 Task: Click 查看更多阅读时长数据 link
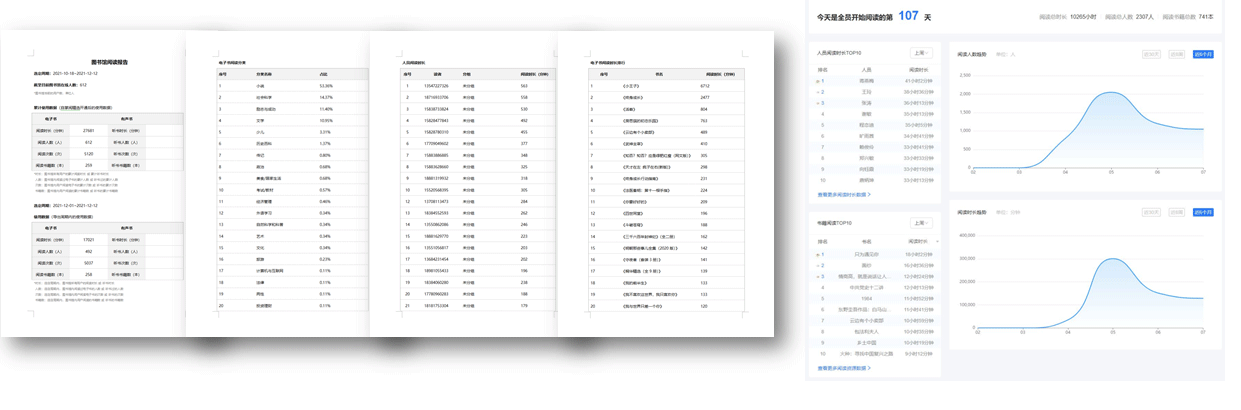[844, 195]
